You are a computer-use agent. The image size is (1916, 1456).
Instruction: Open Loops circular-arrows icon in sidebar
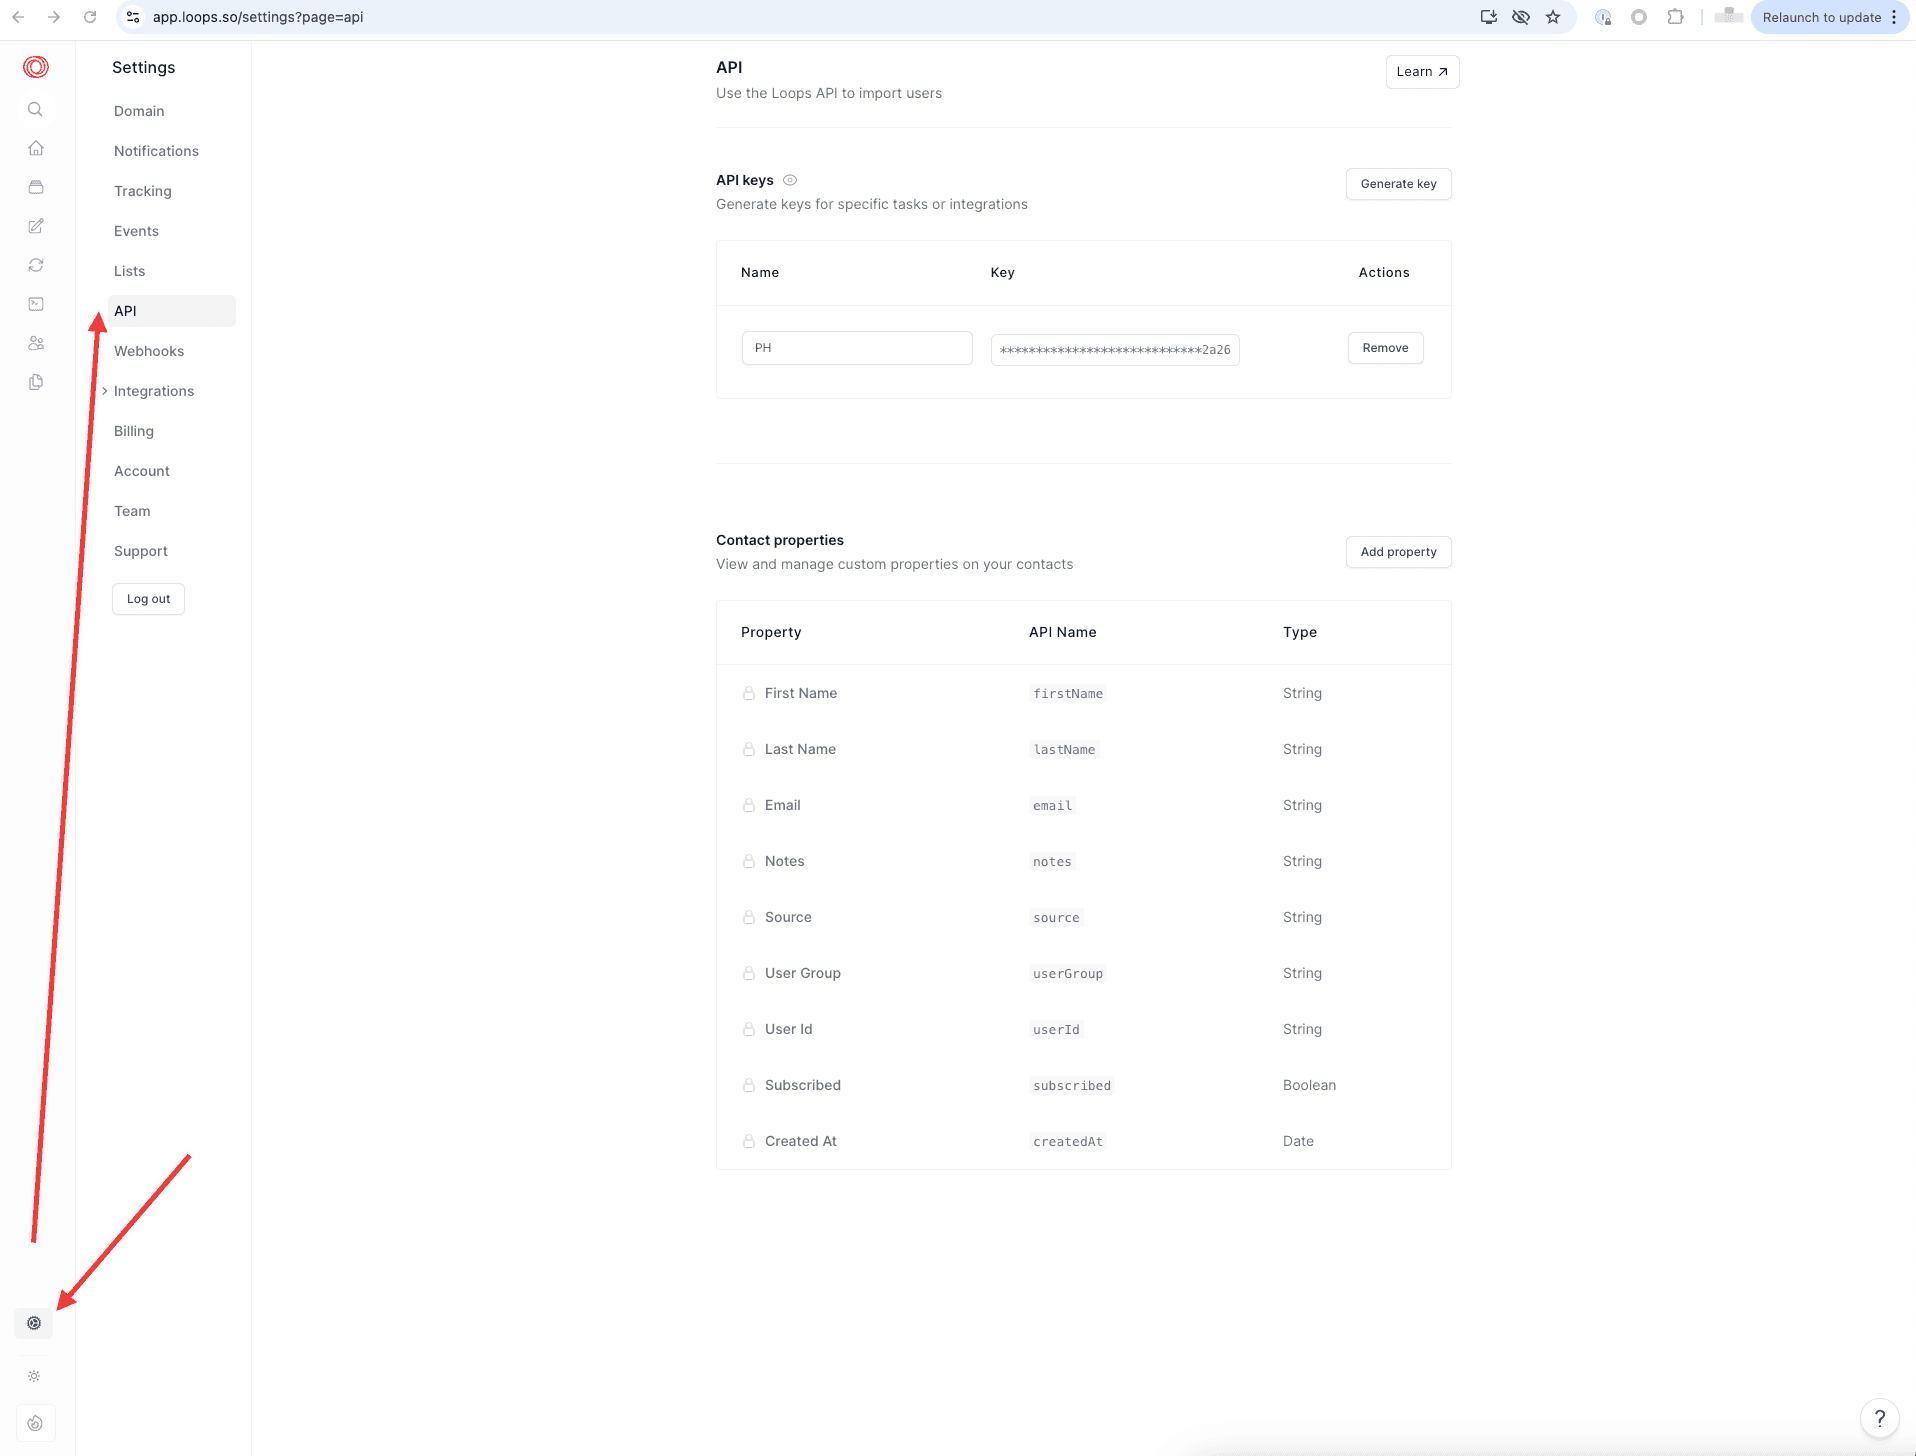click(x=36, y=265)
